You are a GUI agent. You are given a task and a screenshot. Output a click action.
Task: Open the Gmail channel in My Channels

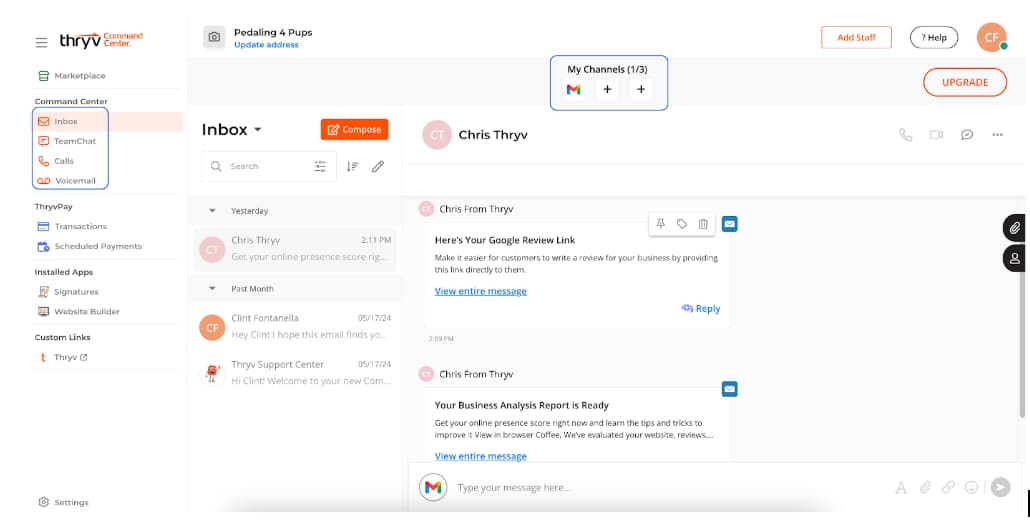point(573,89)
